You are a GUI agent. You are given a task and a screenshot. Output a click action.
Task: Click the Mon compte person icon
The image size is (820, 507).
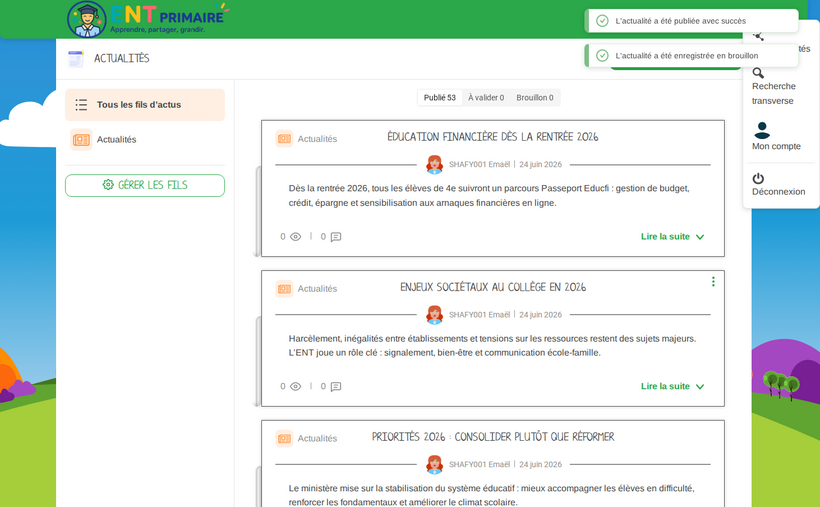click(x=762, y=130)
